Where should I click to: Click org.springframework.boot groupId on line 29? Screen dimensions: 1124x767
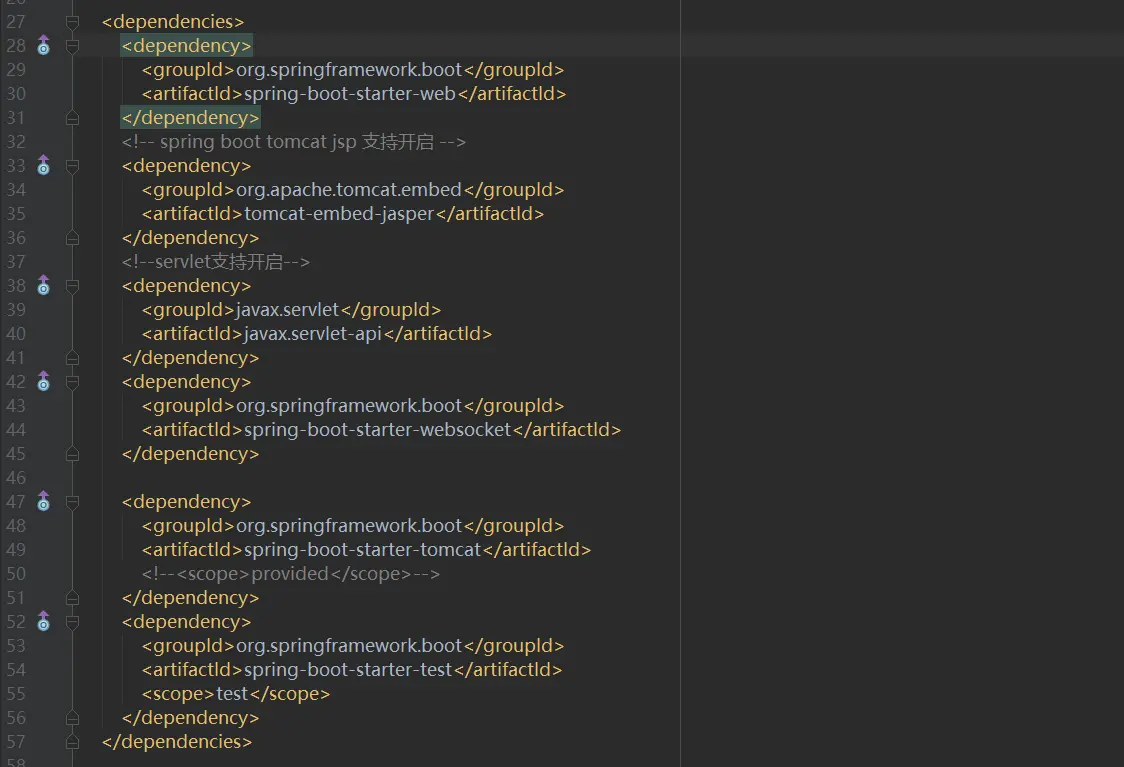[348, 70]
